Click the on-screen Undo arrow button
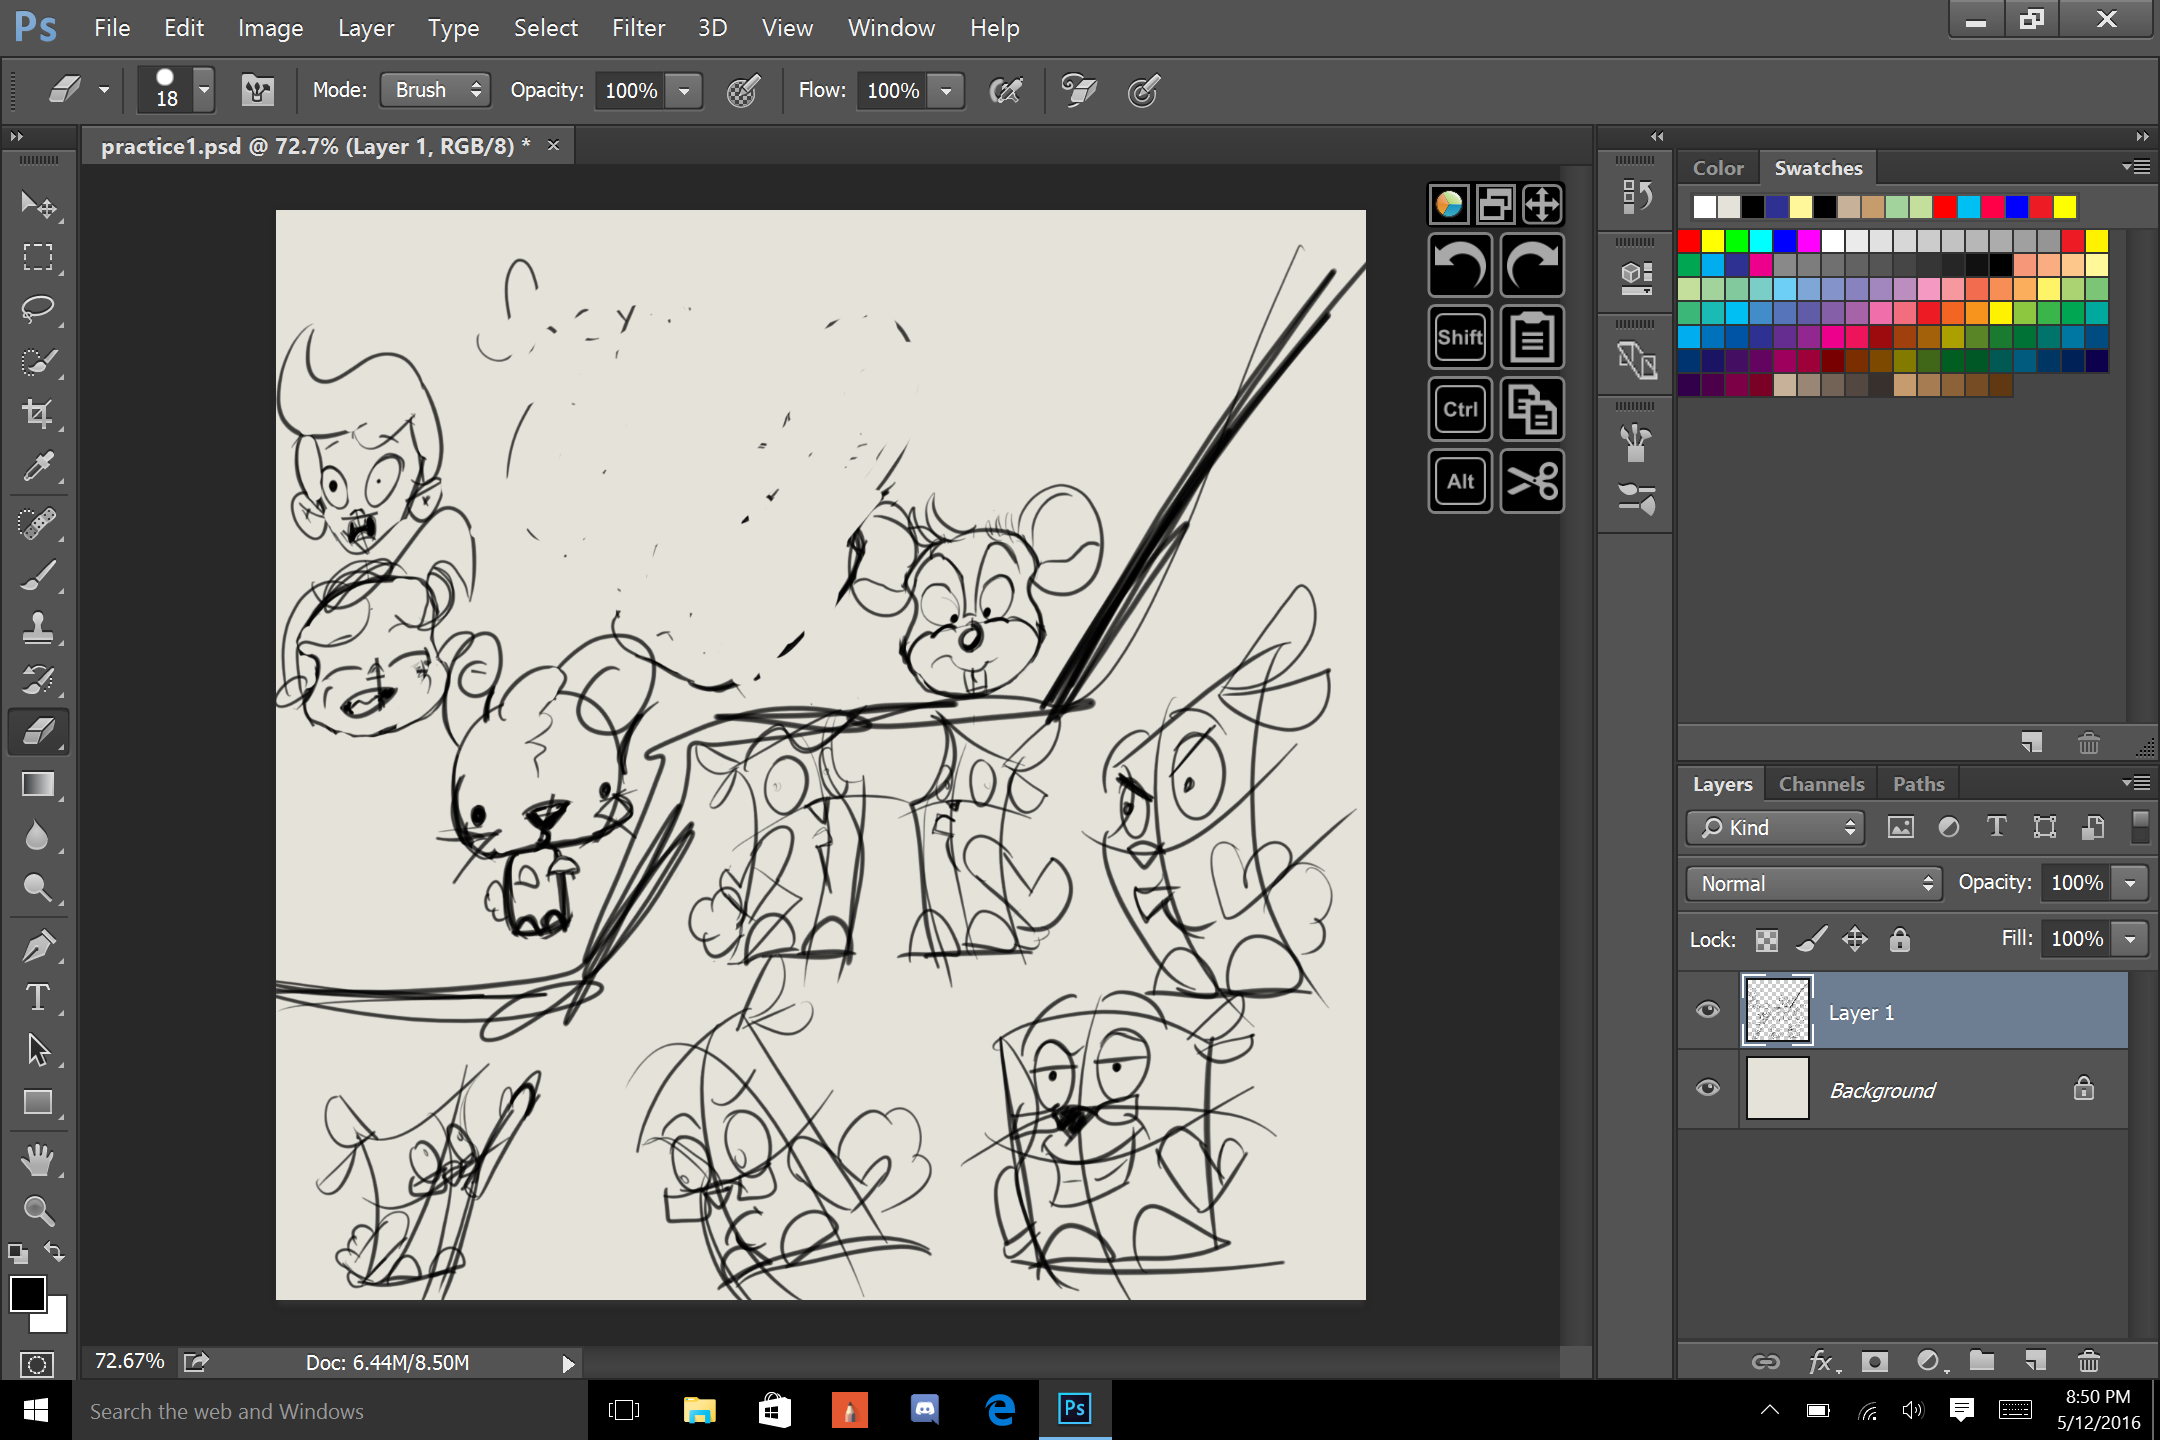 (1460, 266)
